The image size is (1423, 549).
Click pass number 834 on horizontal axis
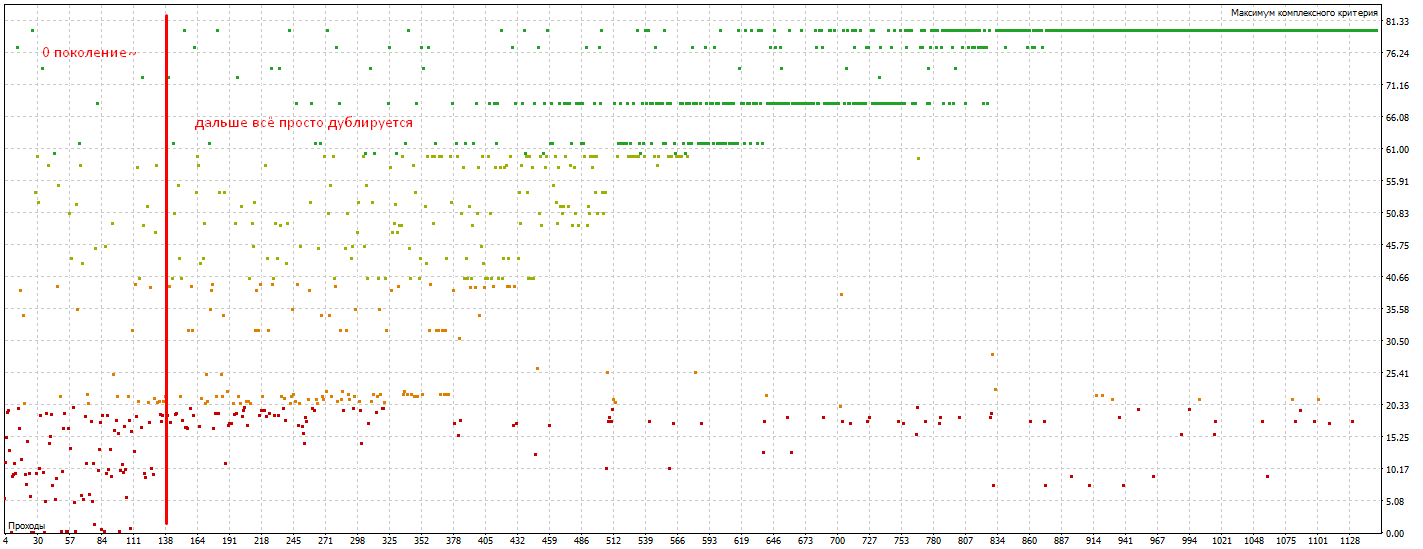click(x=997, y=541)
